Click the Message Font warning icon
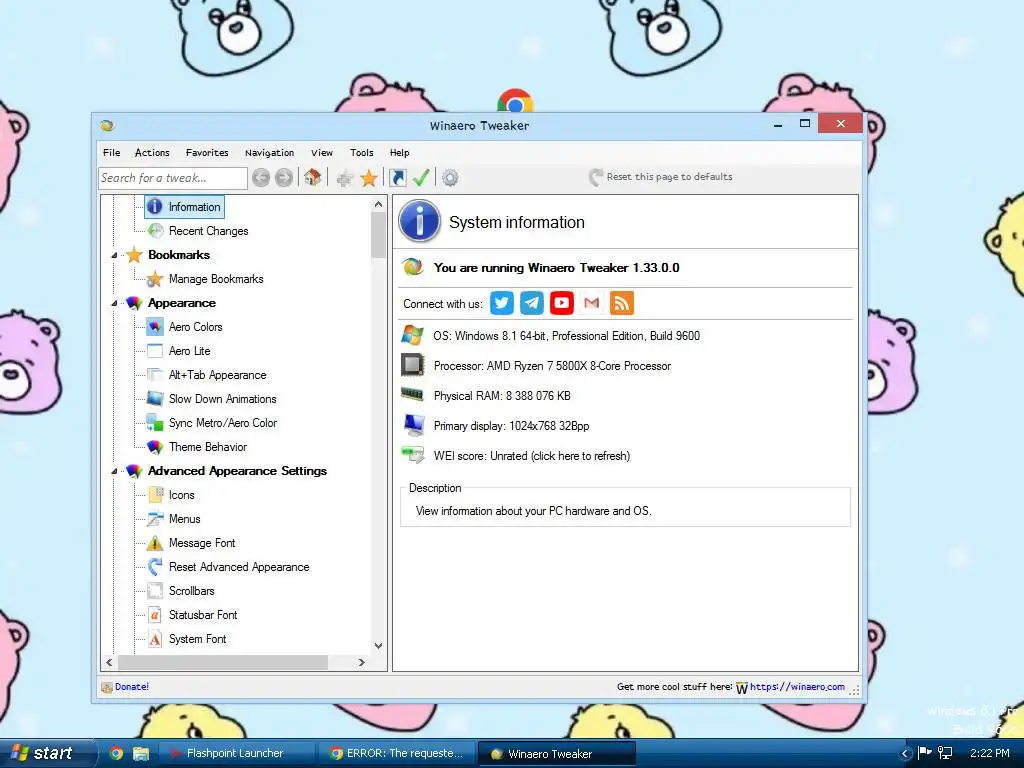Screen dimensions: 1024x768 (155, 543)
